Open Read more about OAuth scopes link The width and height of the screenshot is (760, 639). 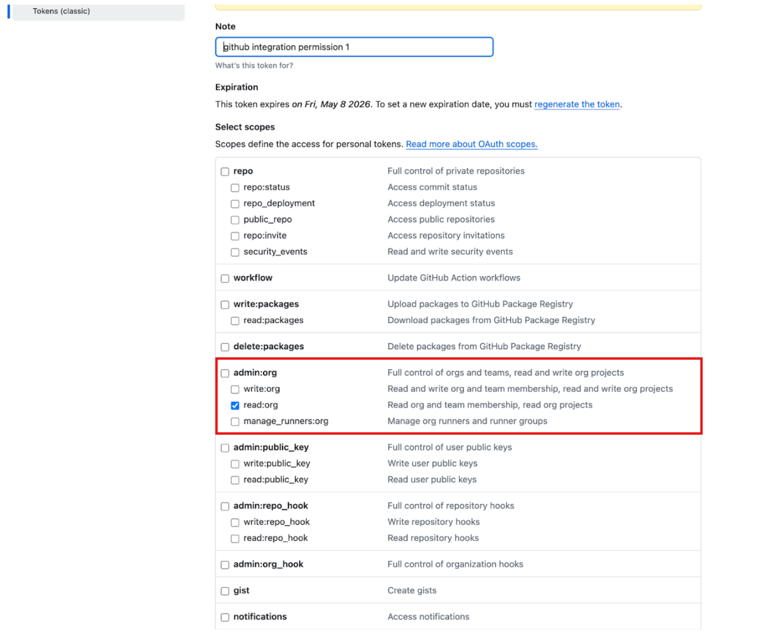point(471,144)
